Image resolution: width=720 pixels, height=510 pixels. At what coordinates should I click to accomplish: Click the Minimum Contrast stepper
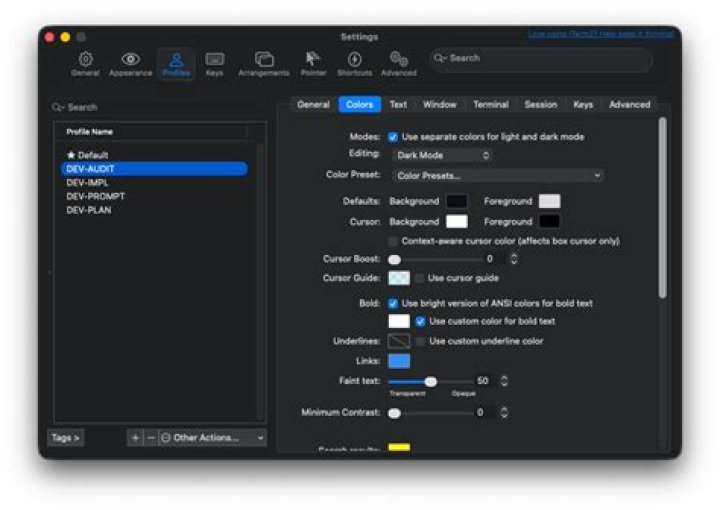504,412
